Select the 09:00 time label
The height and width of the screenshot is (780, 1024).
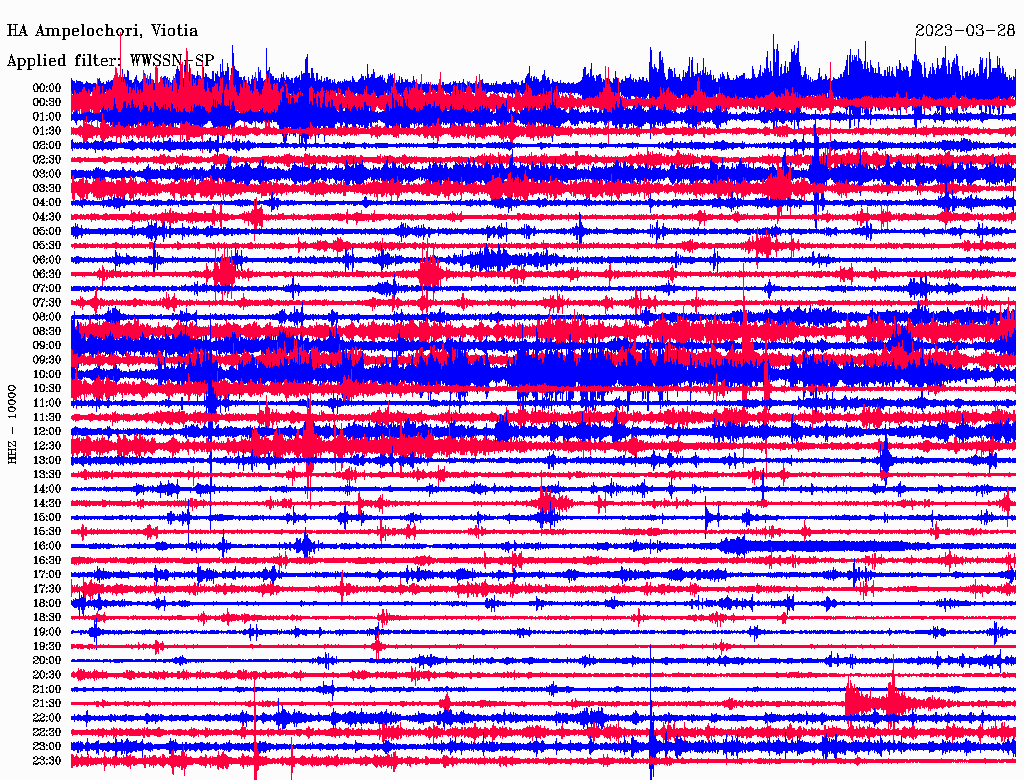(x=47, y=346)
